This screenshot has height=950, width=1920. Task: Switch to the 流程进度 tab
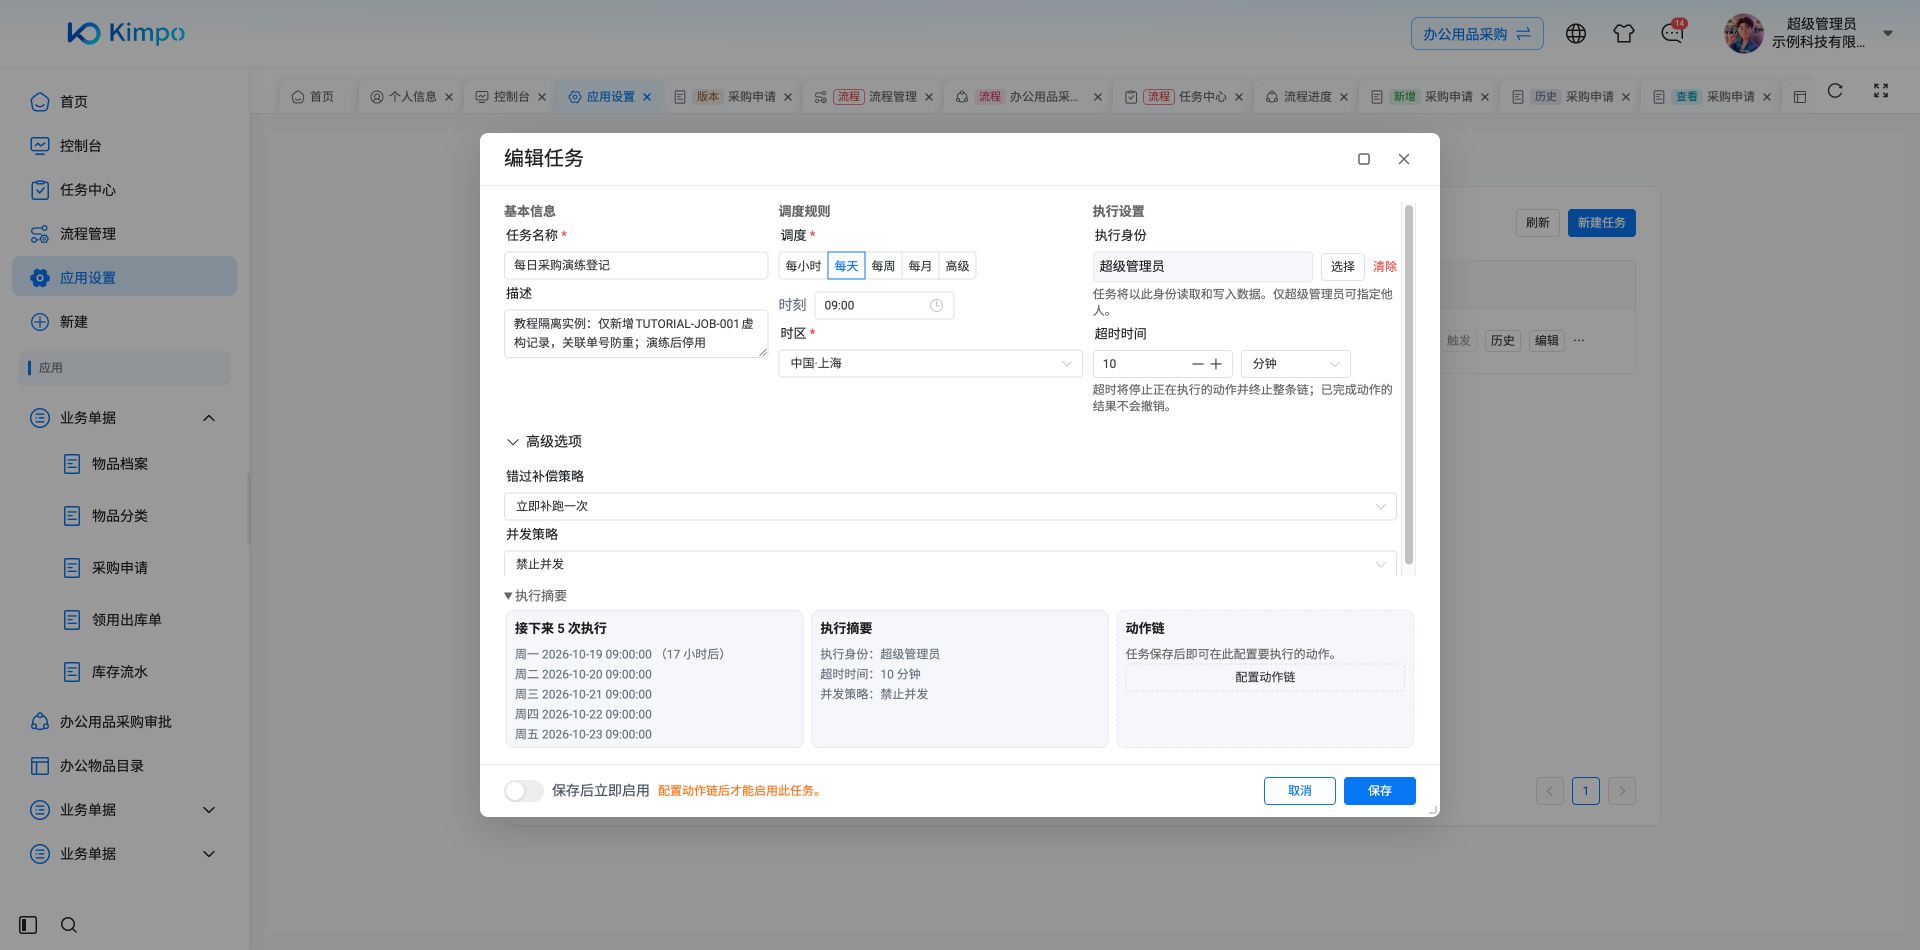click(x=1307, y=97)
